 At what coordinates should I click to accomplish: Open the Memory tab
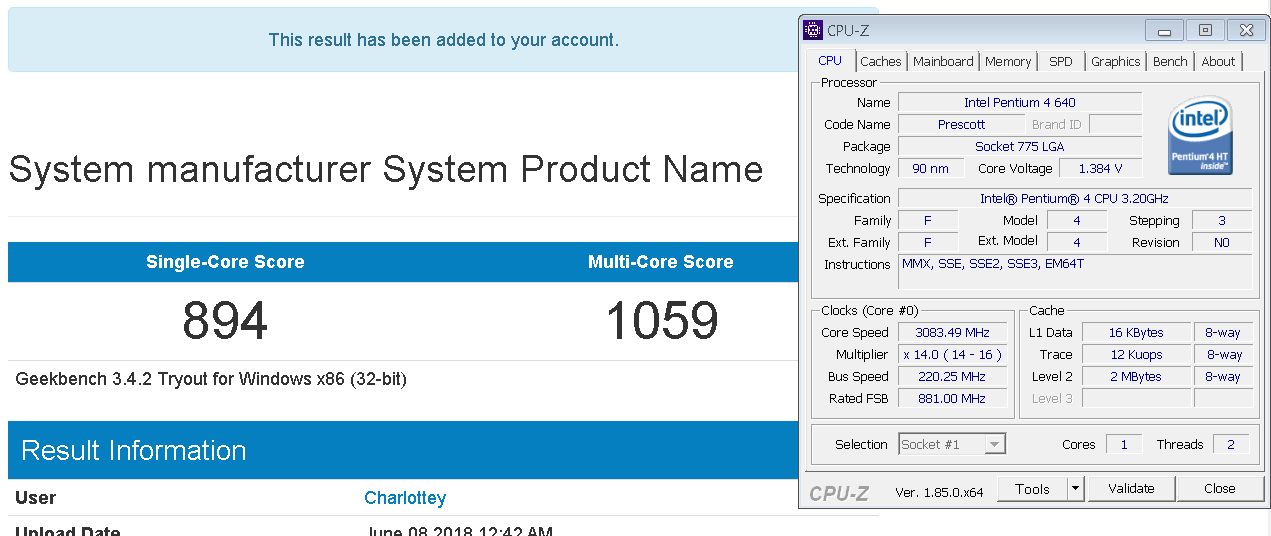[1008, 61]
